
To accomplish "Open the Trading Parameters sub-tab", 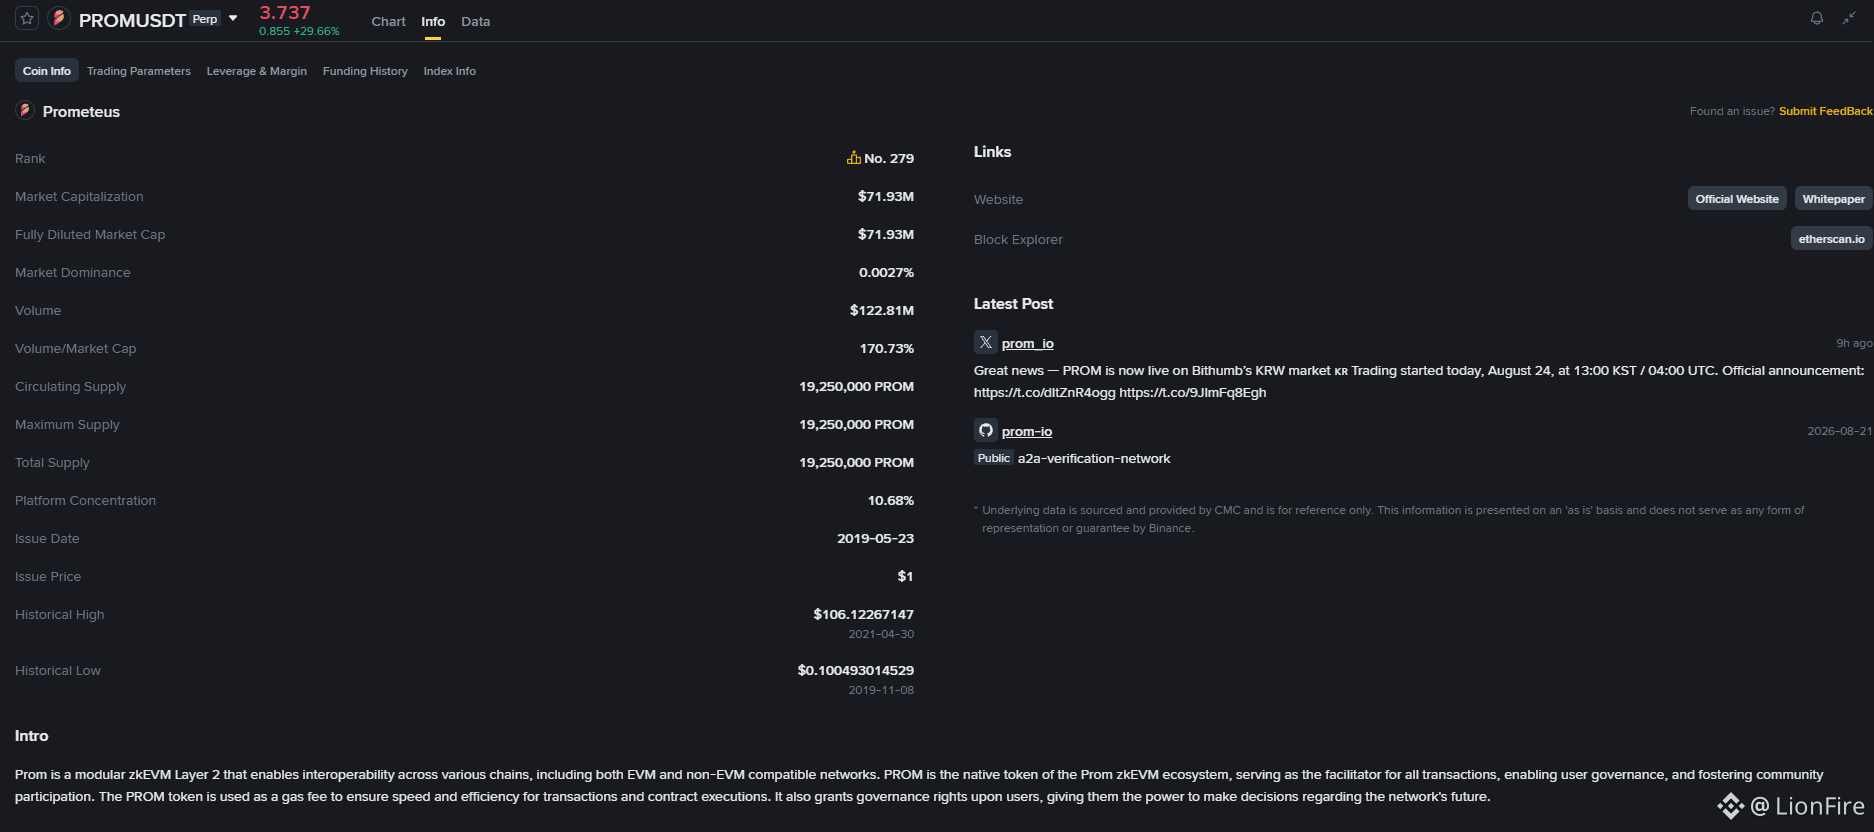I will 139,71.
